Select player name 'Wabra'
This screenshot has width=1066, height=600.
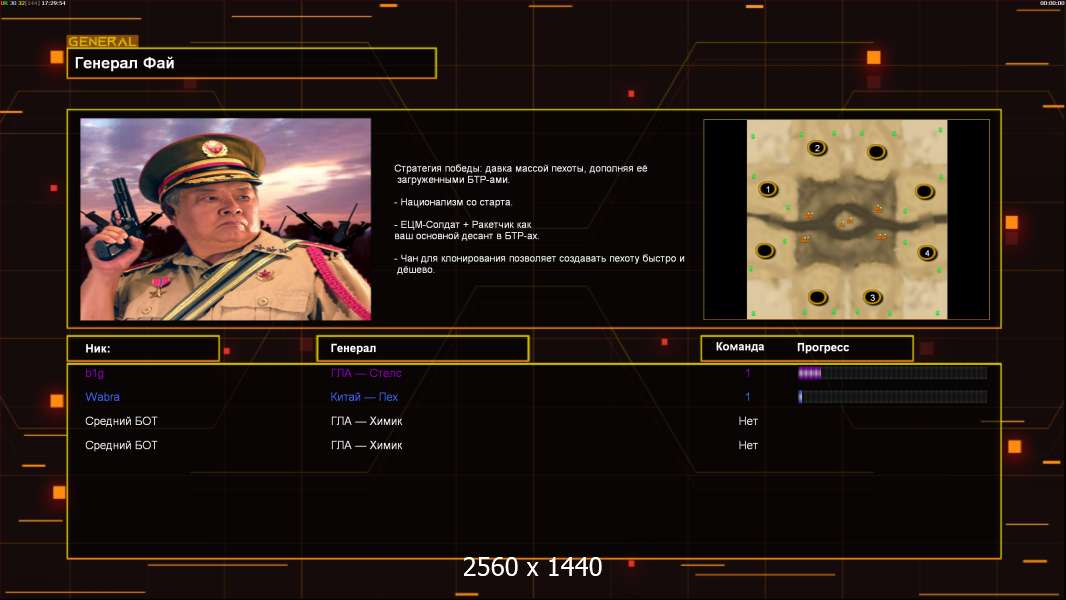coord(102,397)
